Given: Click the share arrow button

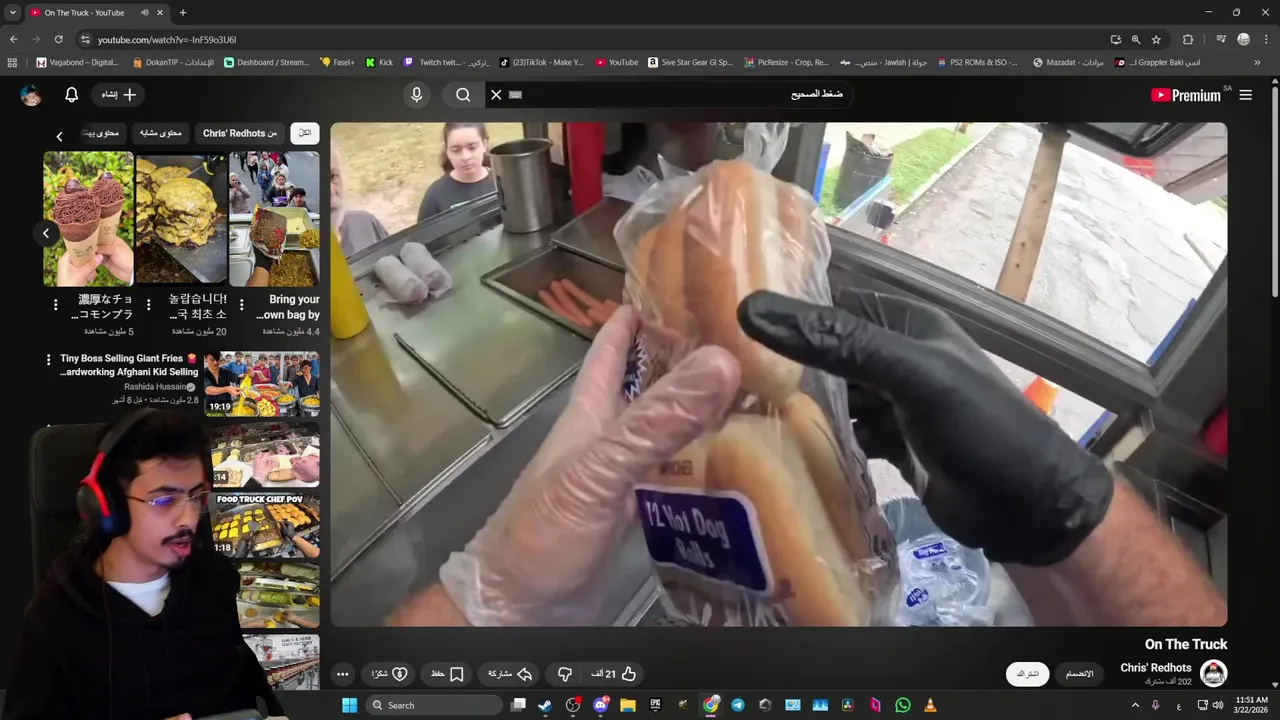Looking at the screenshot, I should coord(510,674).
